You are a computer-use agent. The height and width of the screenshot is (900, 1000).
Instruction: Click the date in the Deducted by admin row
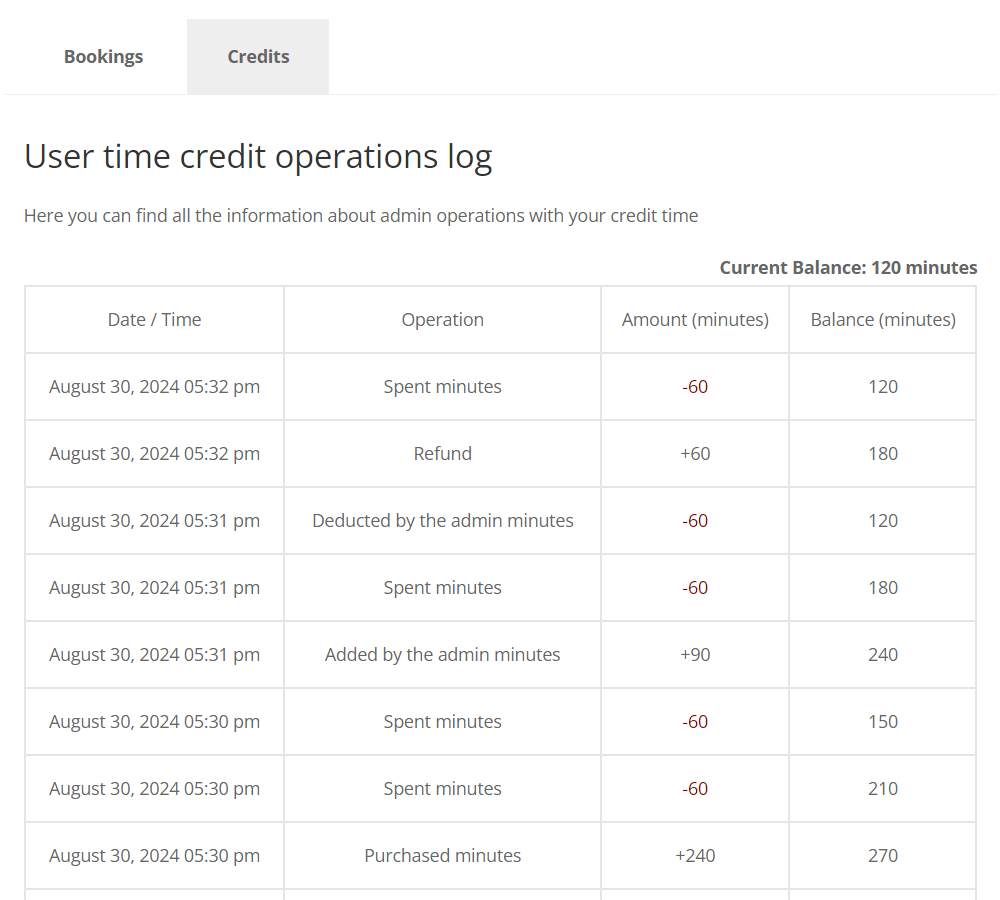pos(154,520)
